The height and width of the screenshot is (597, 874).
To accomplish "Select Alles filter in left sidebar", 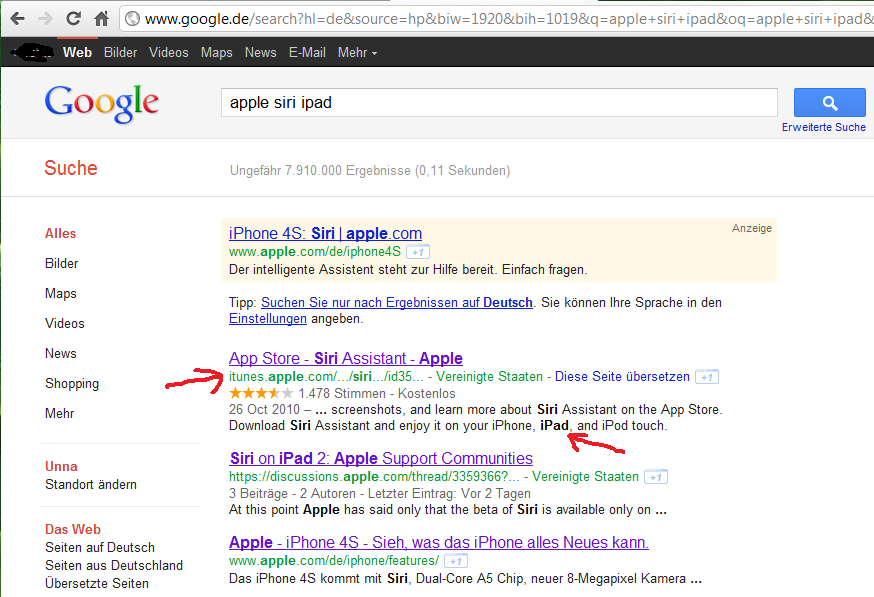I will 60,234.
